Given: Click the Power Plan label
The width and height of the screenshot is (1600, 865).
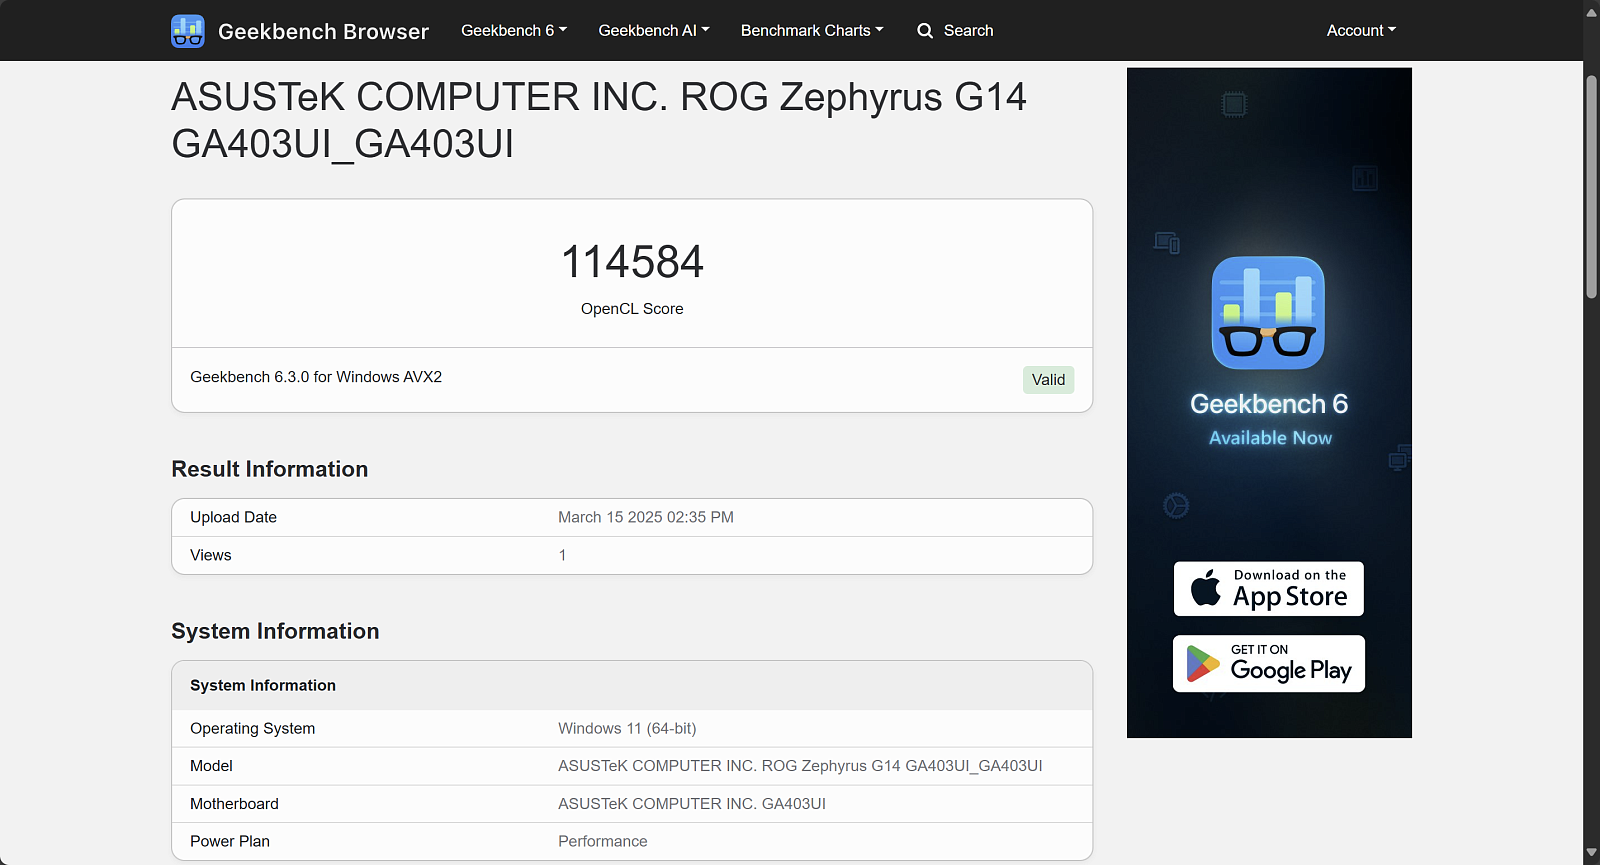Looking at the screenshot, I should 230,841.
